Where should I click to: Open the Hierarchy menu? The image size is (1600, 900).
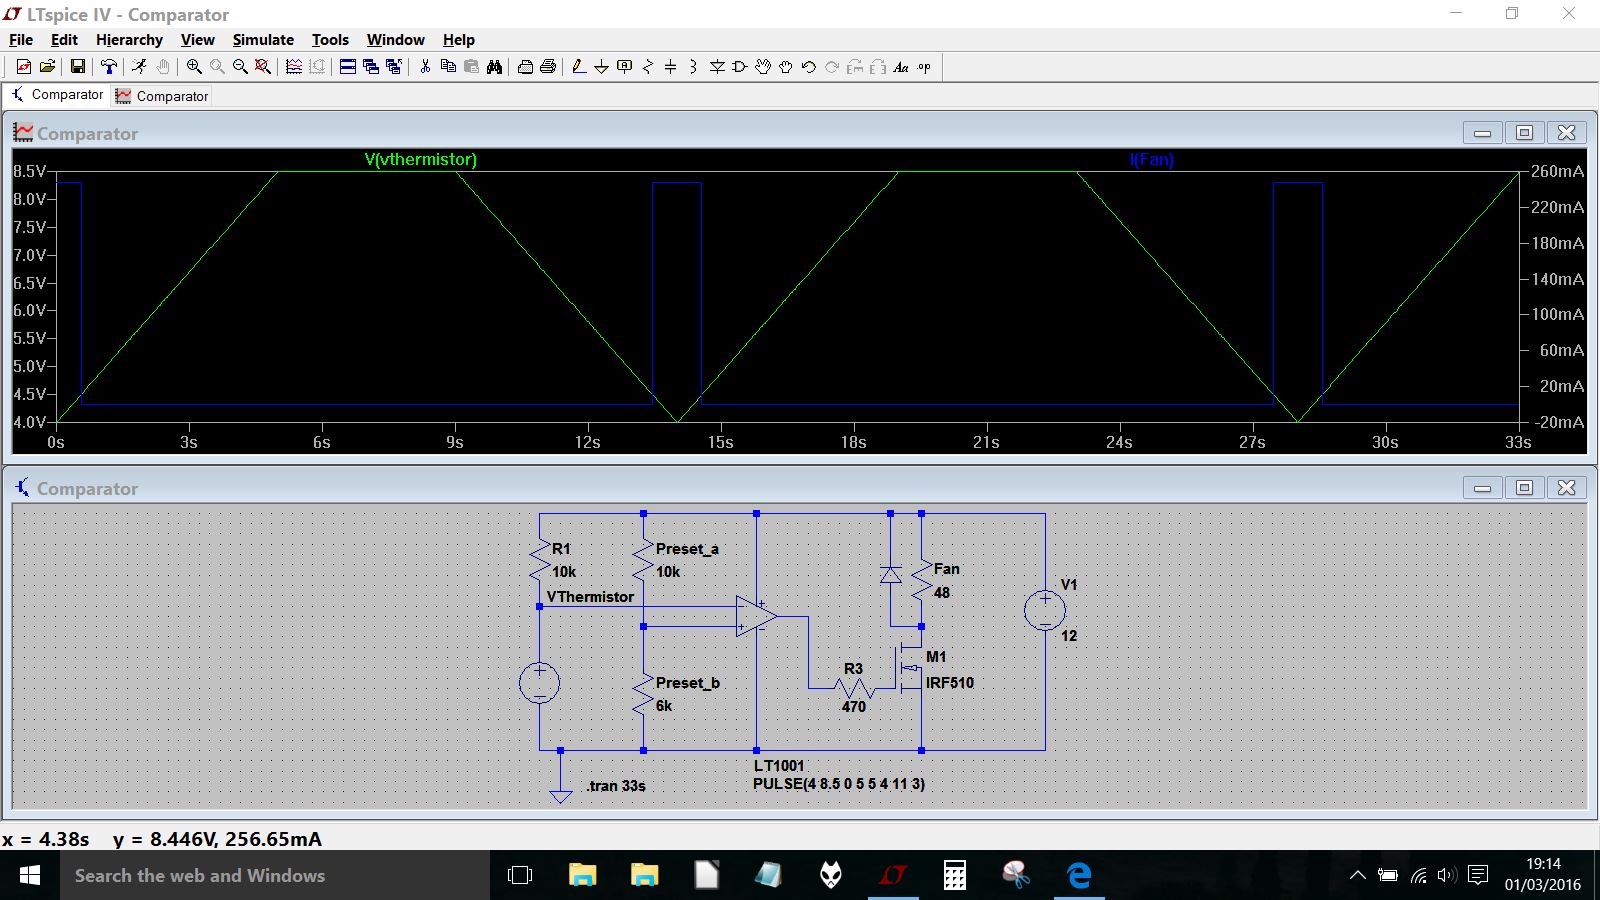pyautogui.click(x=129, y=40)
